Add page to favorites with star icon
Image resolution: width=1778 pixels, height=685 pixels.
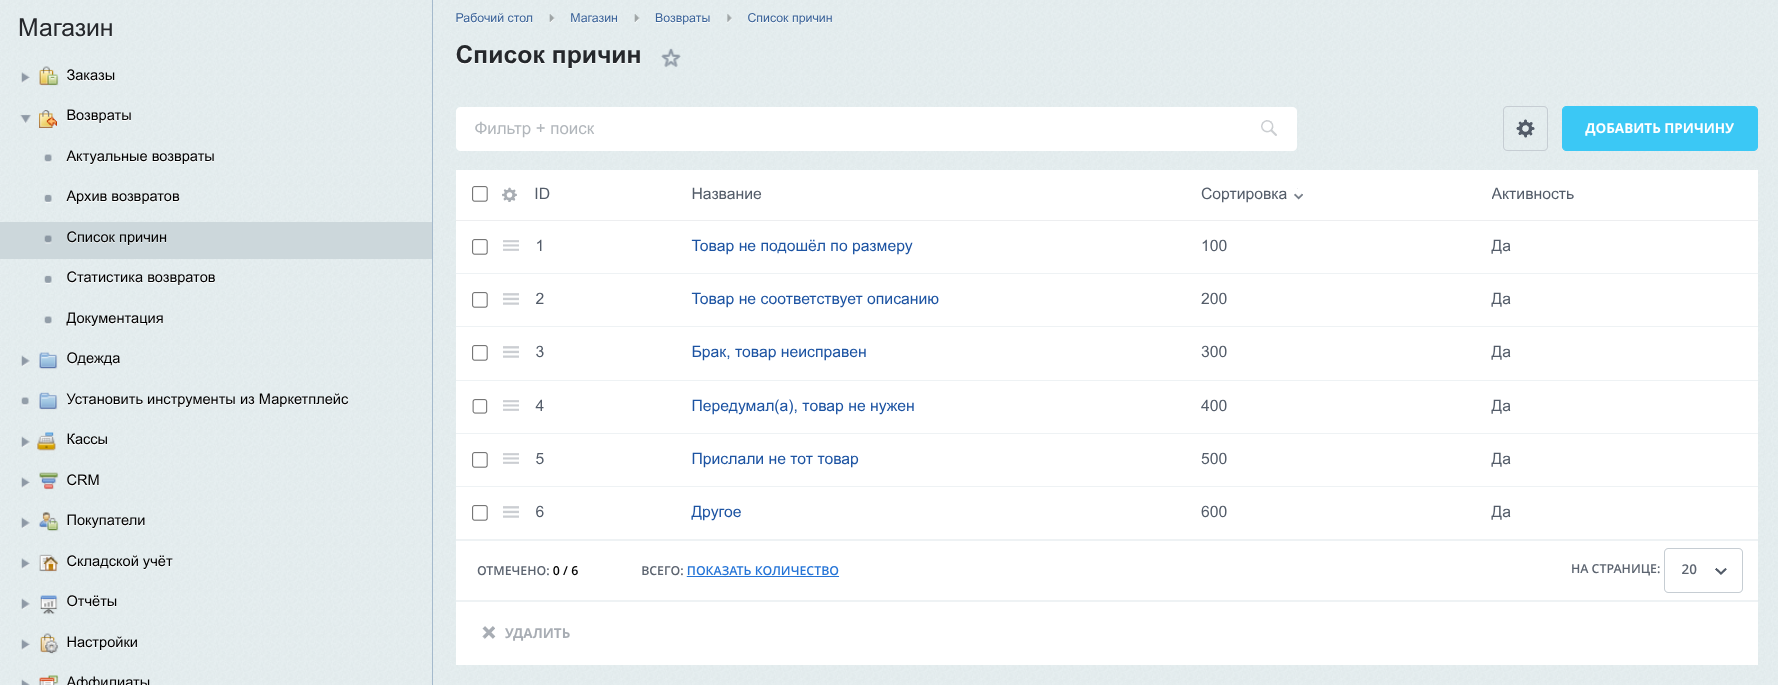pos(671,58)
